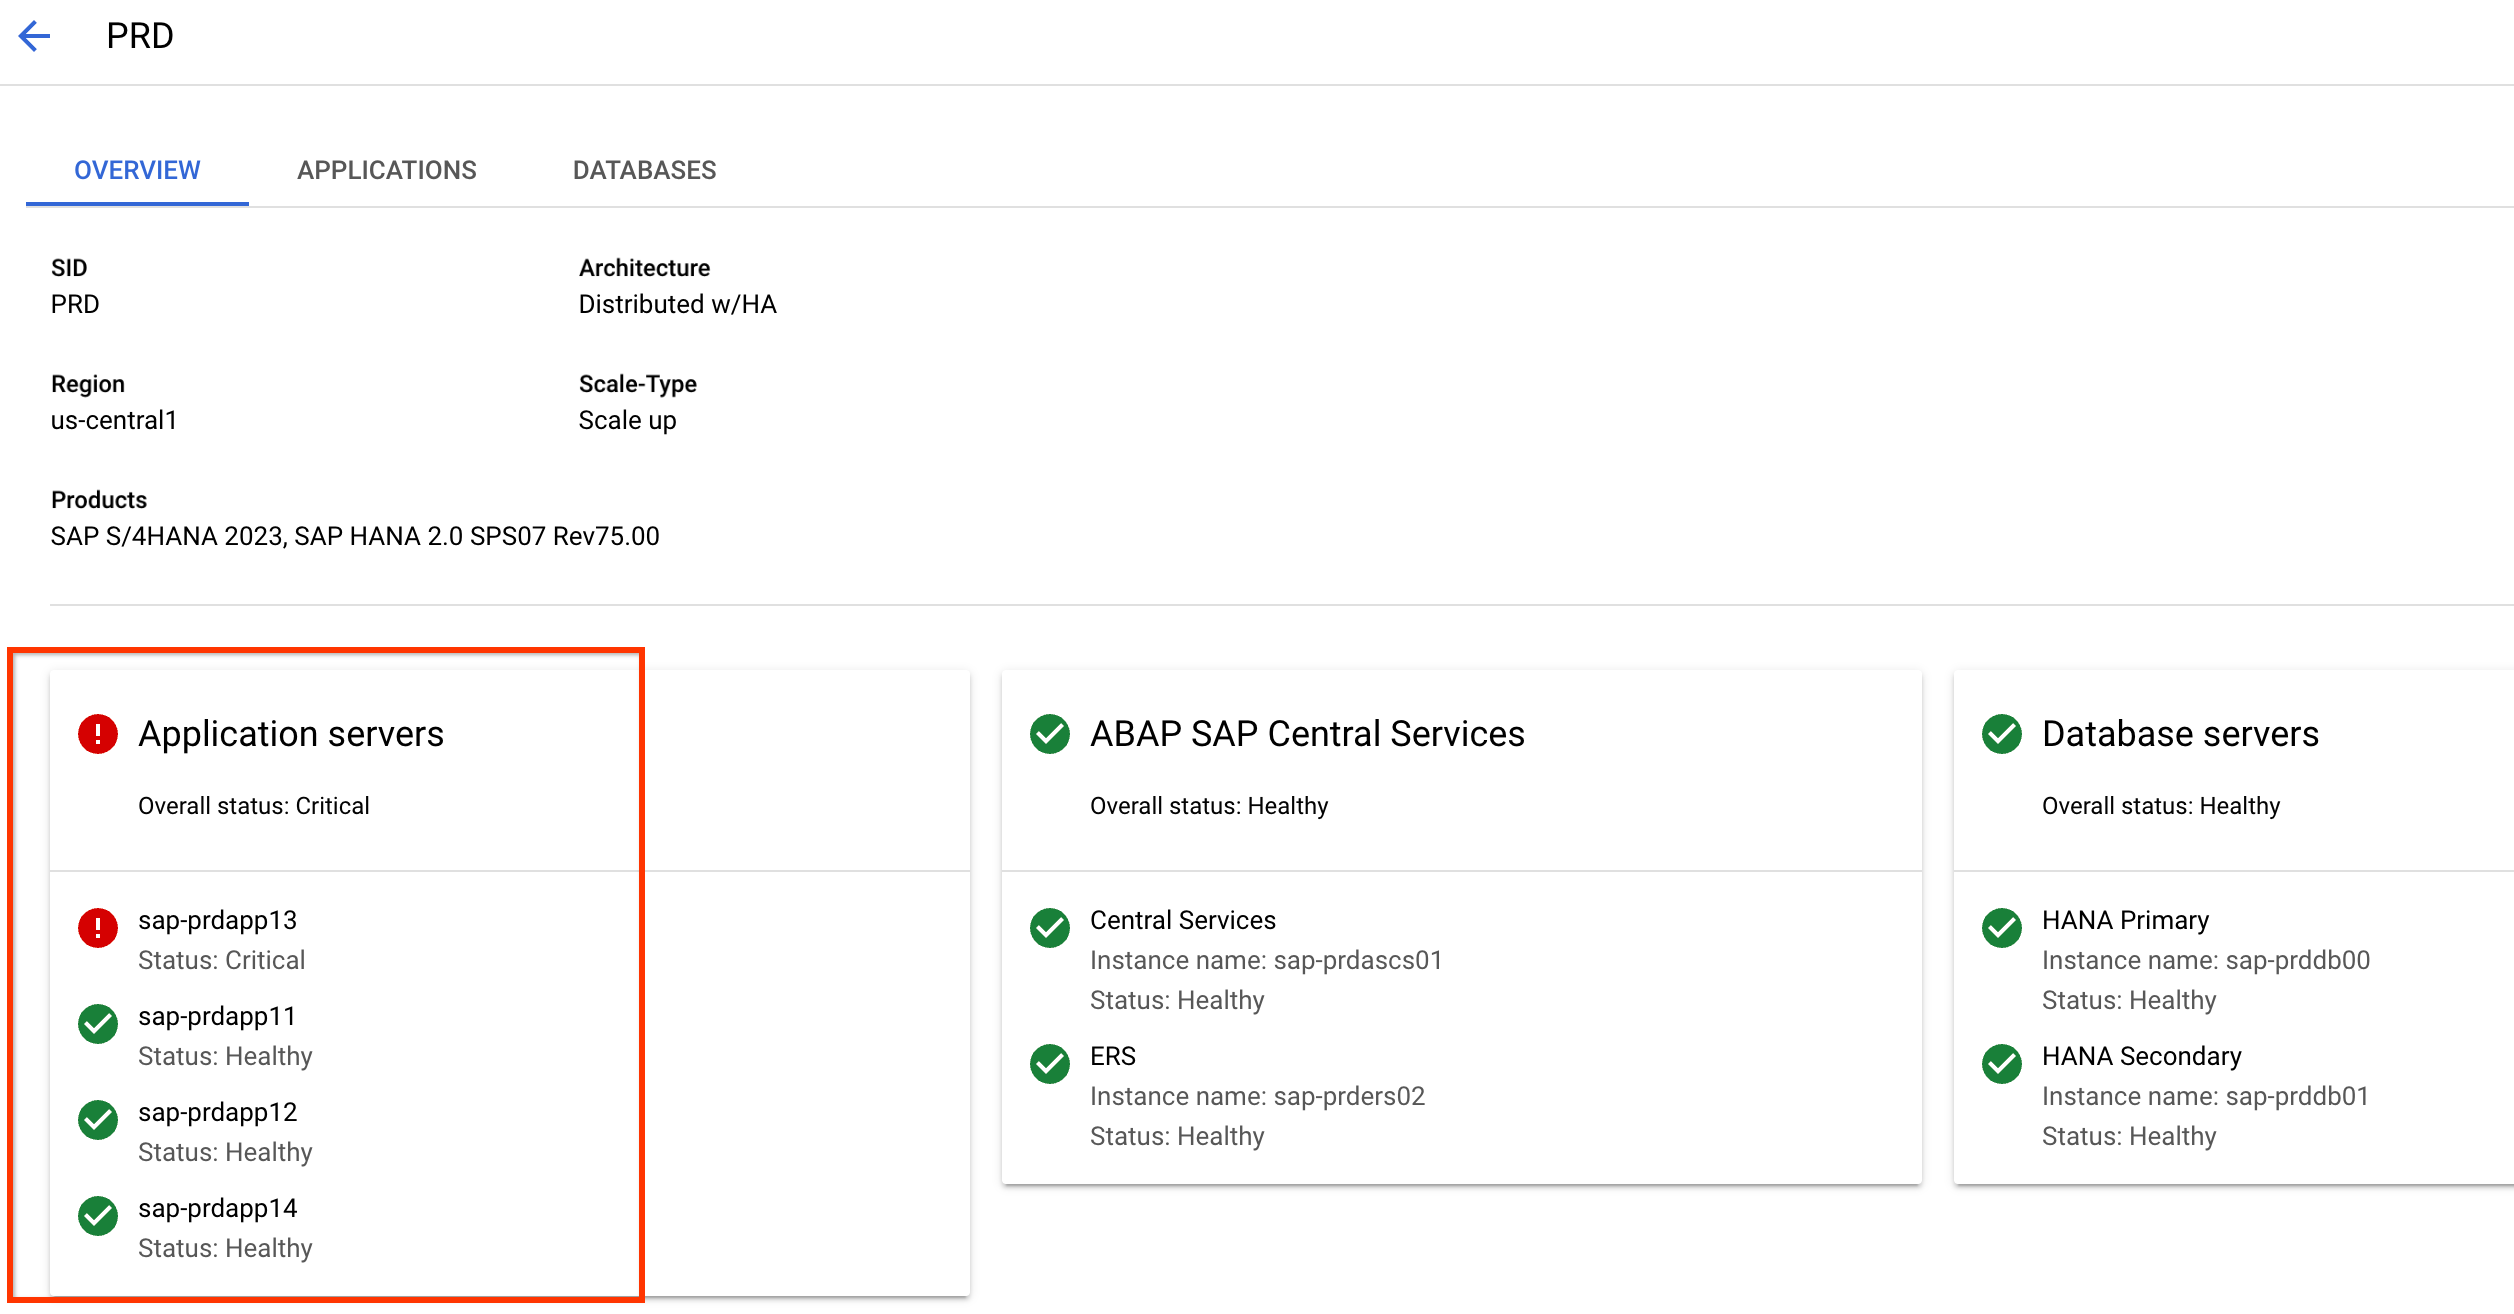The image size is (2514, 1314).
Task: Select the Overview tab
Action: coord(137,170)
